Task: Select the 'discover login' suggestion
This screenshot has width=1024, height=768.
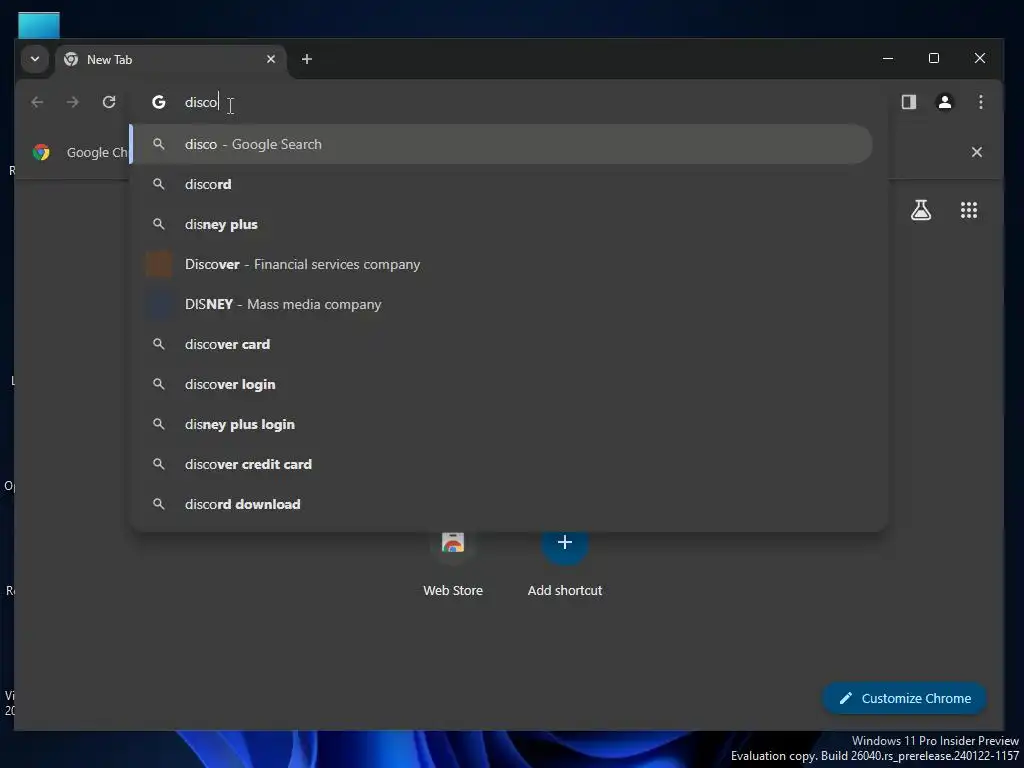Action: click(502, 385)
